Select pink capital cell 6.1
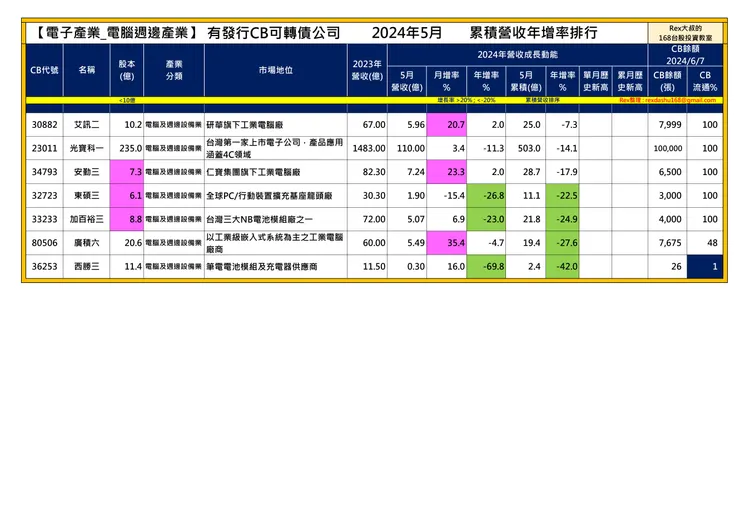The width and height of the screenshot is (740, 523). (126, 195)
